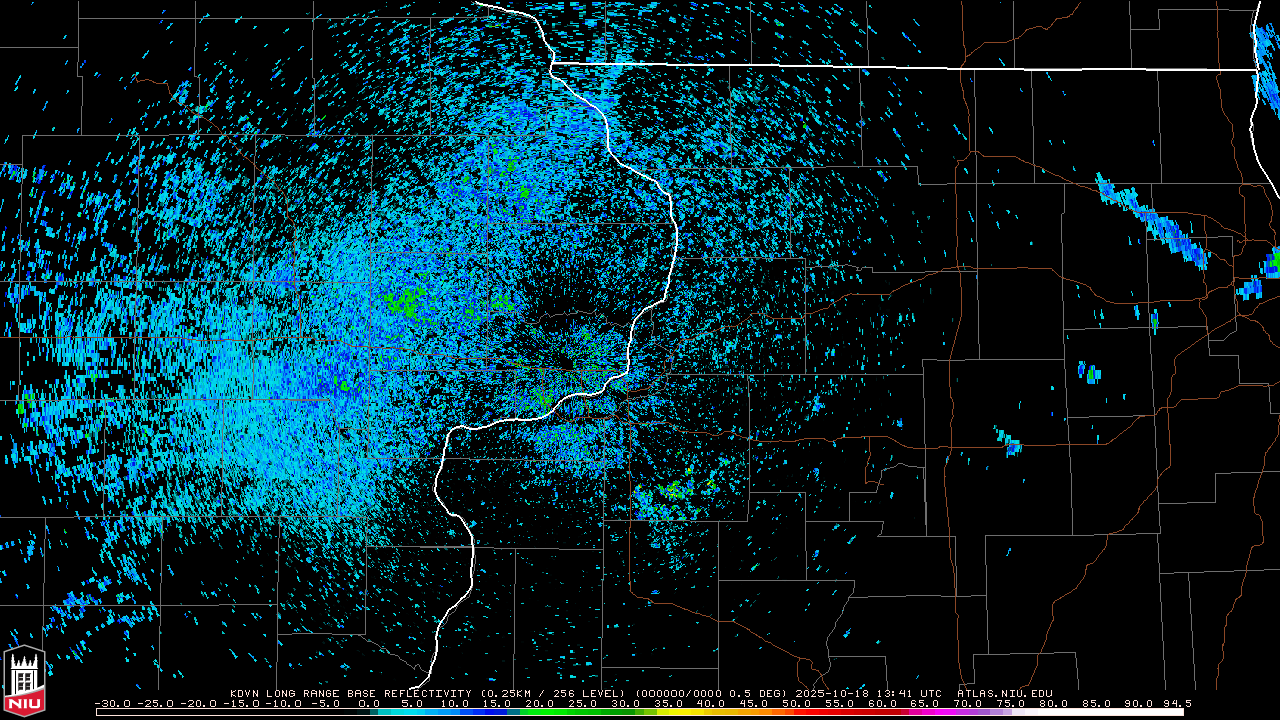Click the large green echo cluster west of radar
1280x720 pixels.
click(x=405, y=300)
